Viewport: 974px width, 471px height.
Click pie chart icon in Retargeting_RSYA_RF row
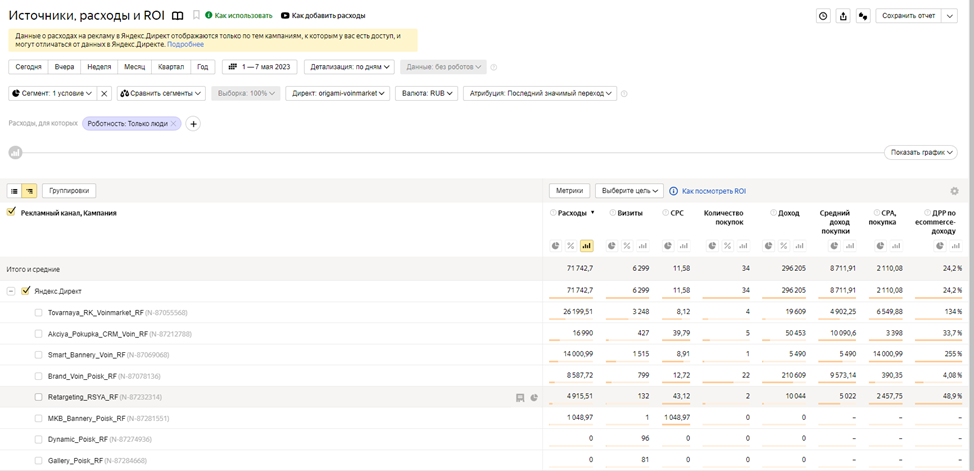point(534,397)
